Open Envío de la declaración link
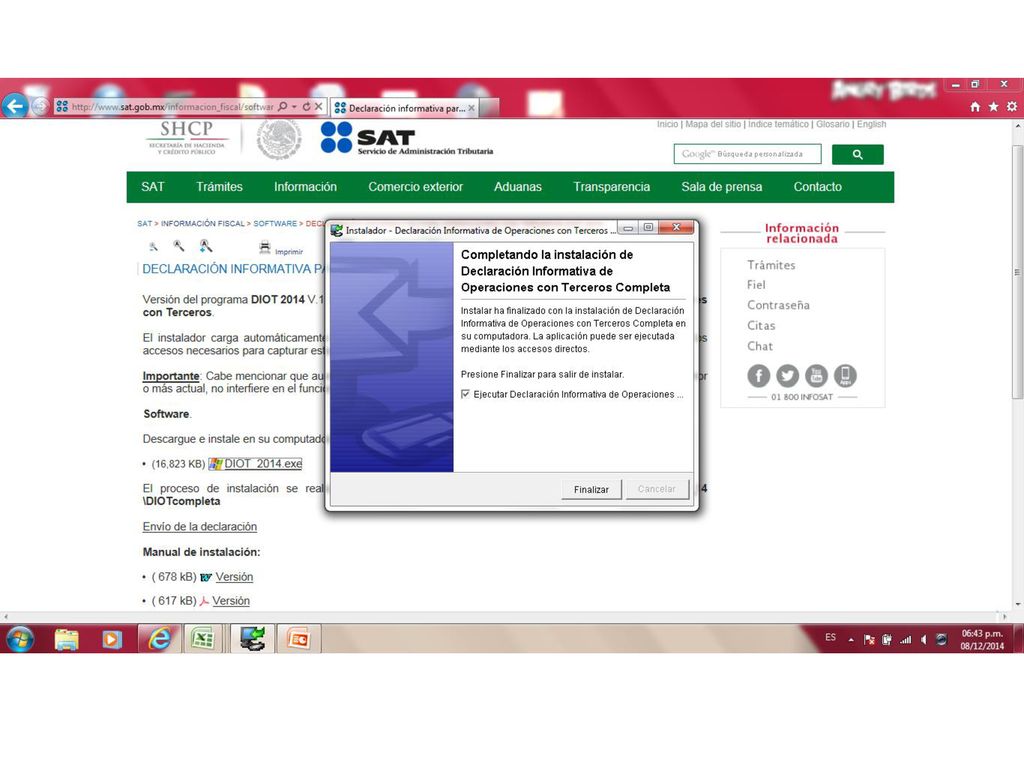 pyautogui.click(x=200, y=526)
